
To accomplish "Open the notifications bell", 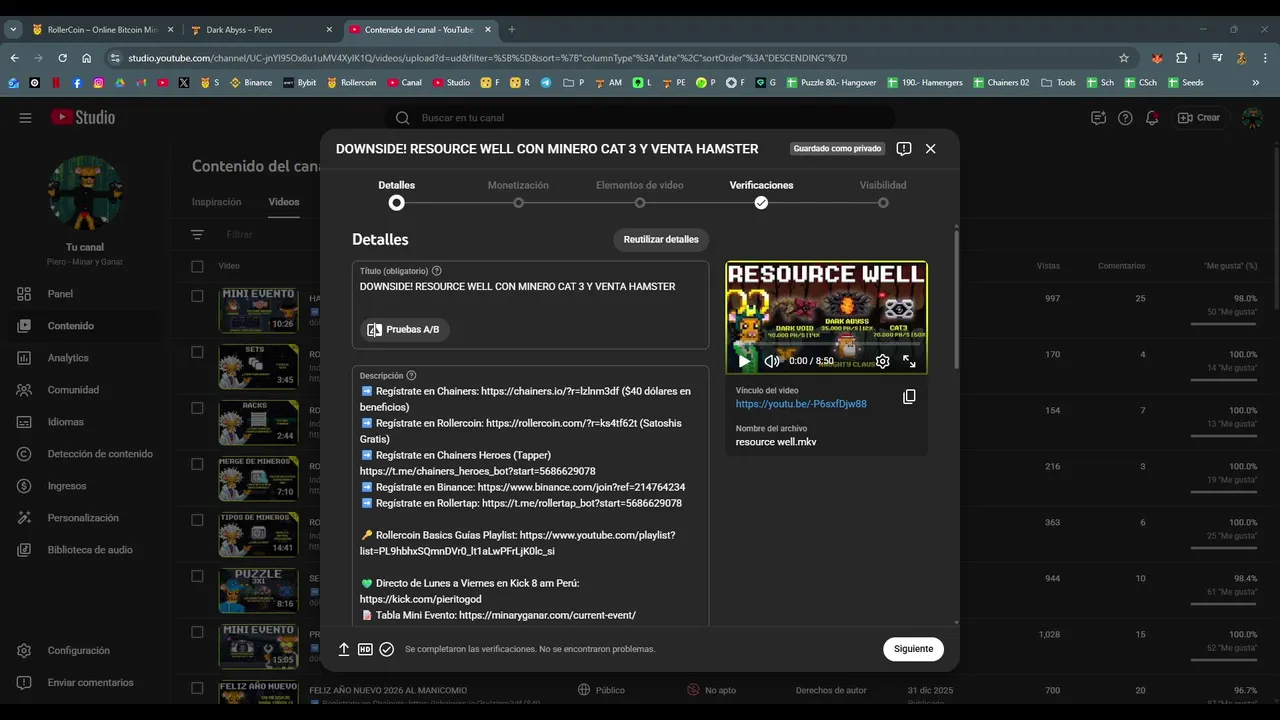I will pyautogui.click(x=1152, y=118).
